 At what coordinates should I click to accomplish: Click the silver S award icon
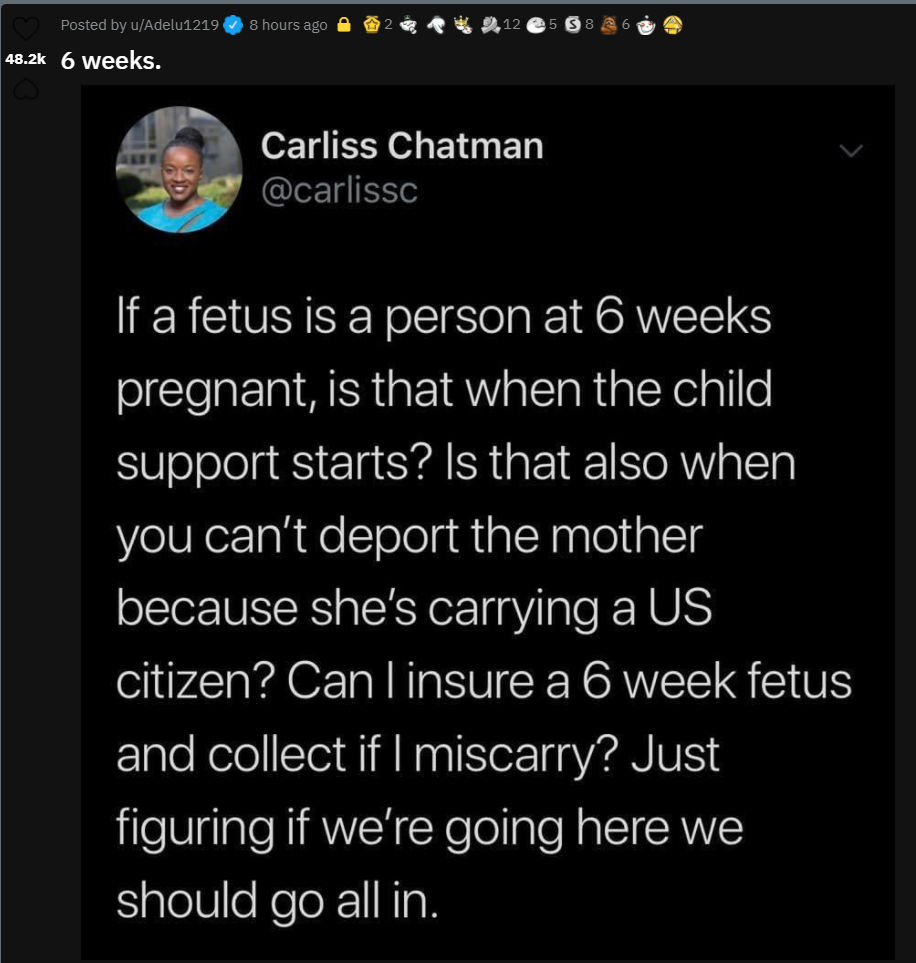(573, 25)
